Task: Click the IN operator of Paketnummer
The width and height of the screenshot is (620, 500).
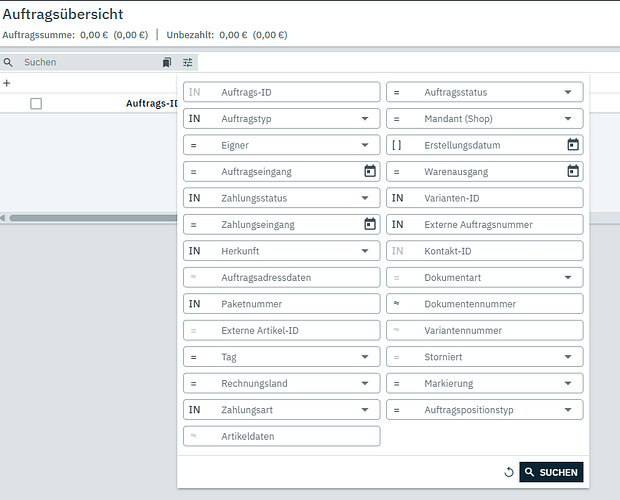Action: (x=195, y=304)
